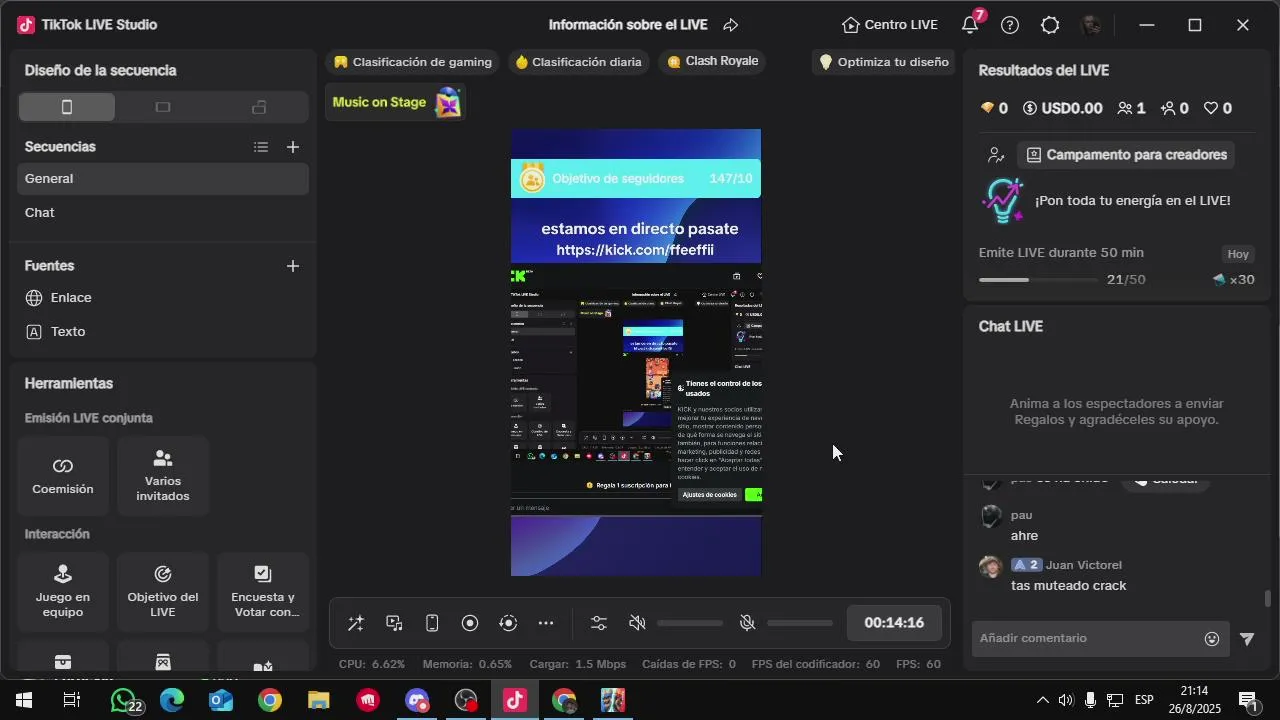Open the Varios invitados tool
This screenshot has height=720, width=1280.
[163, 476]
